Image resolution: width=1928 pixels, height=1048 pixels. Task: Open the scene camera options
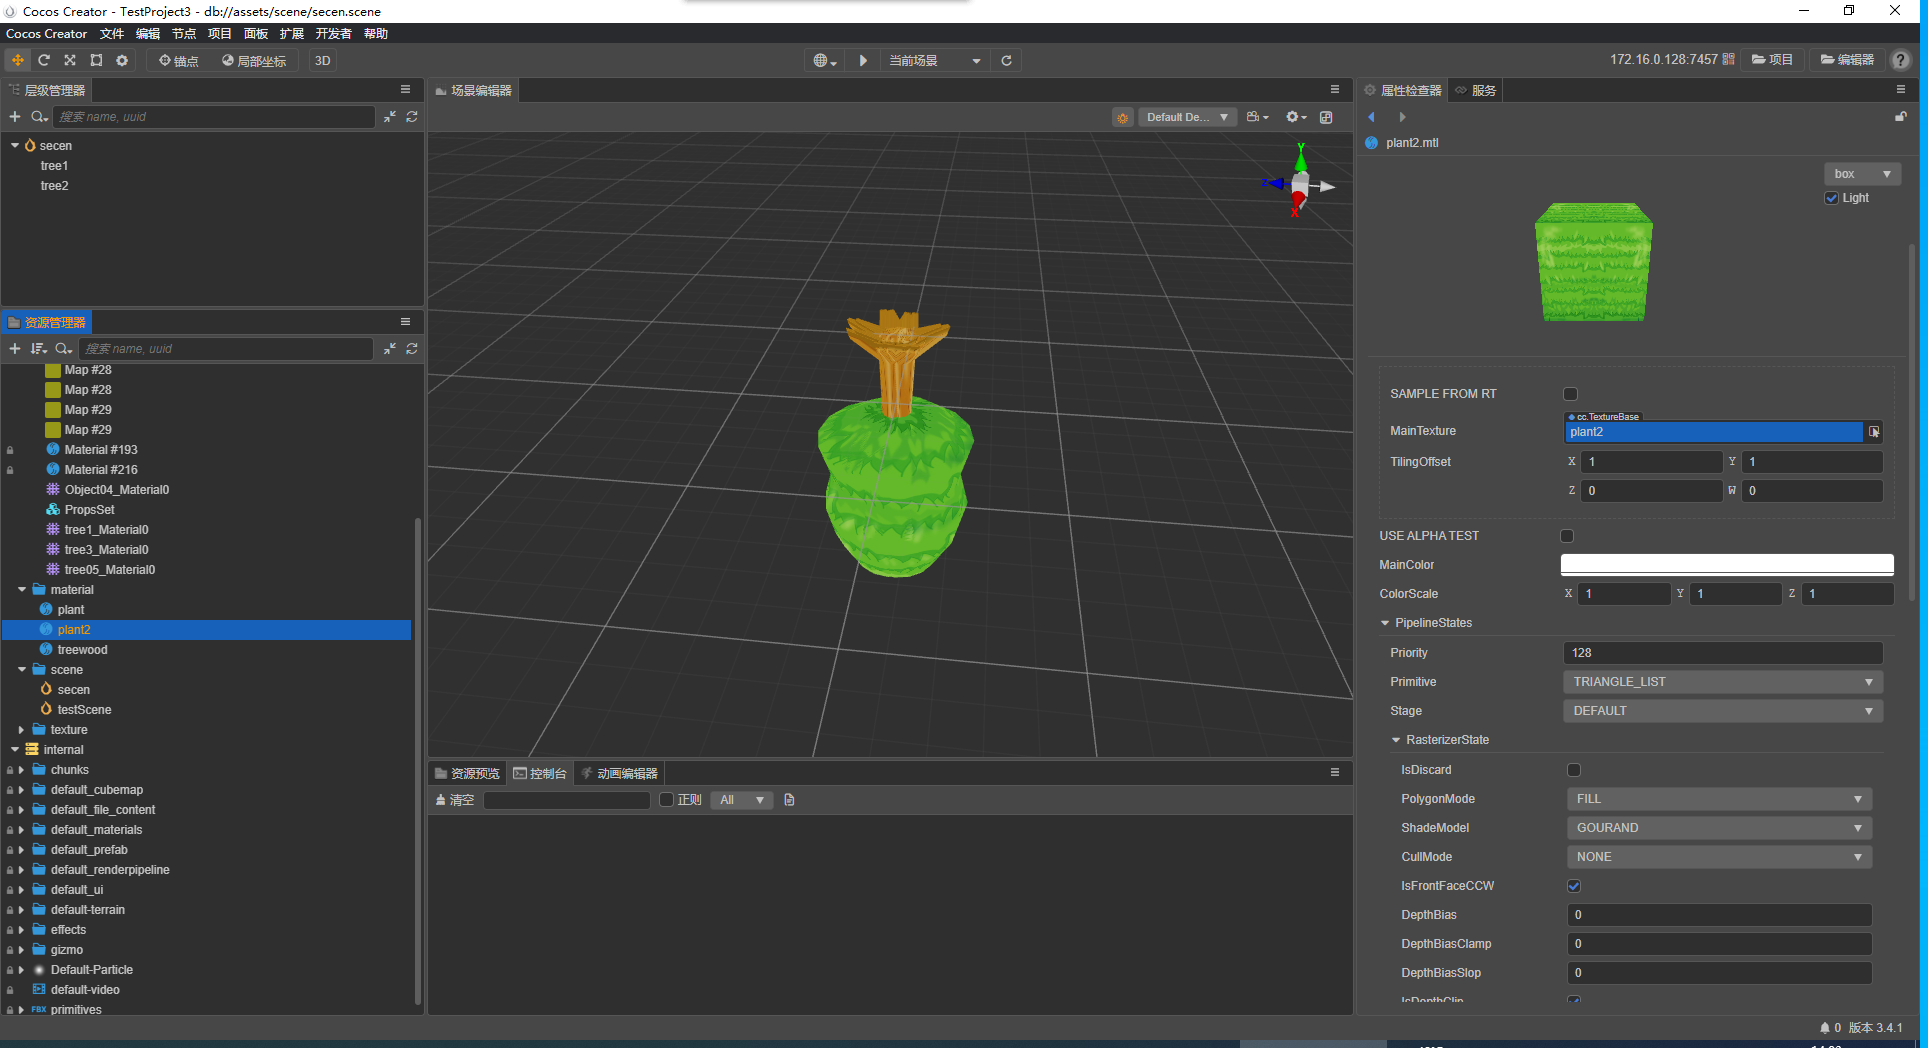pyautogui.click(x=1257, y=118)
